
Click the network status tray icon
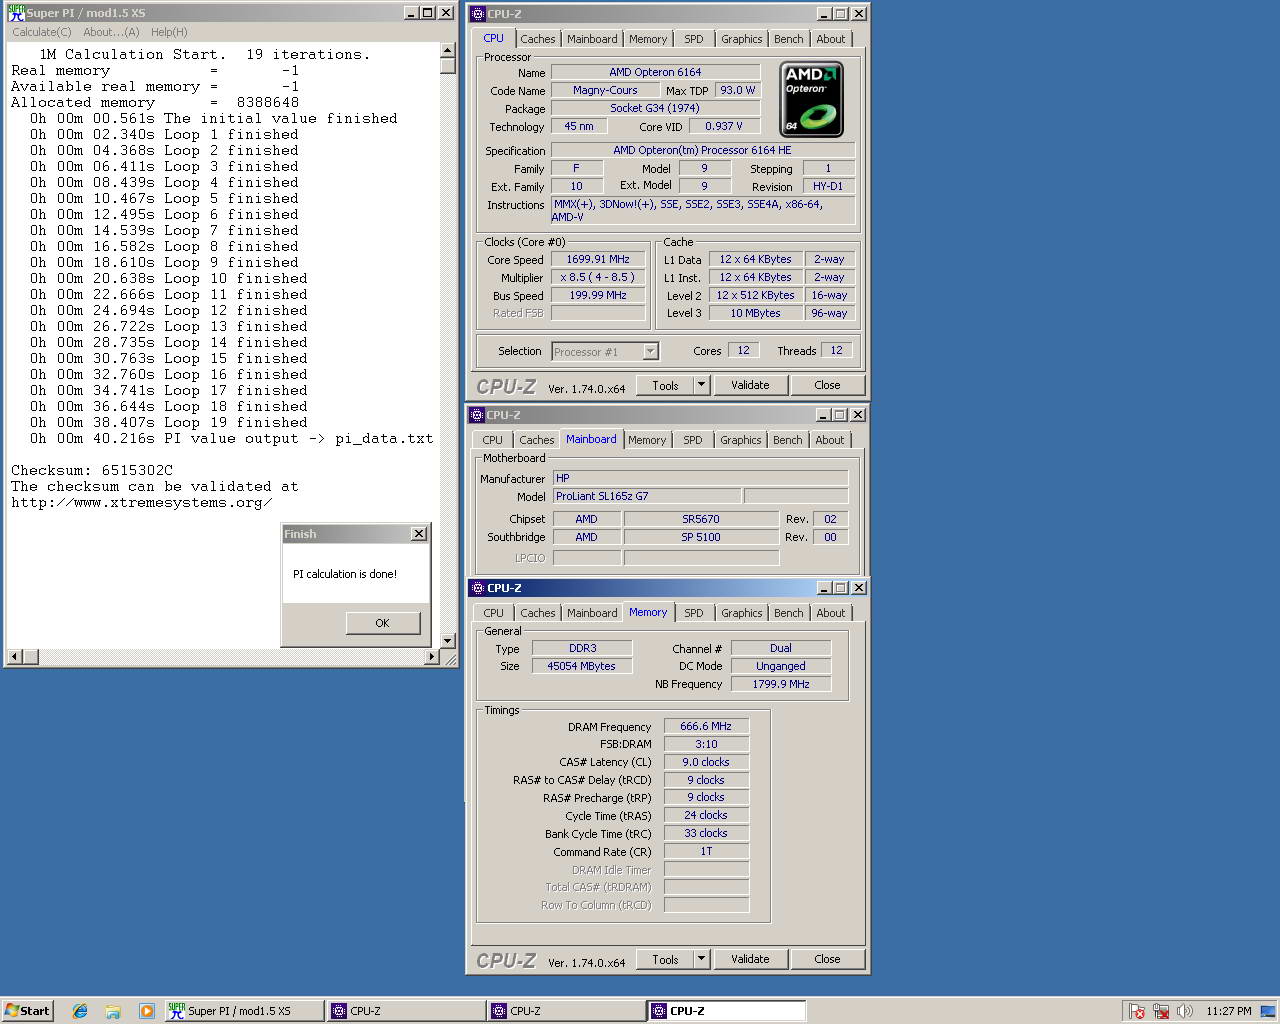tap(1161, 1011)
